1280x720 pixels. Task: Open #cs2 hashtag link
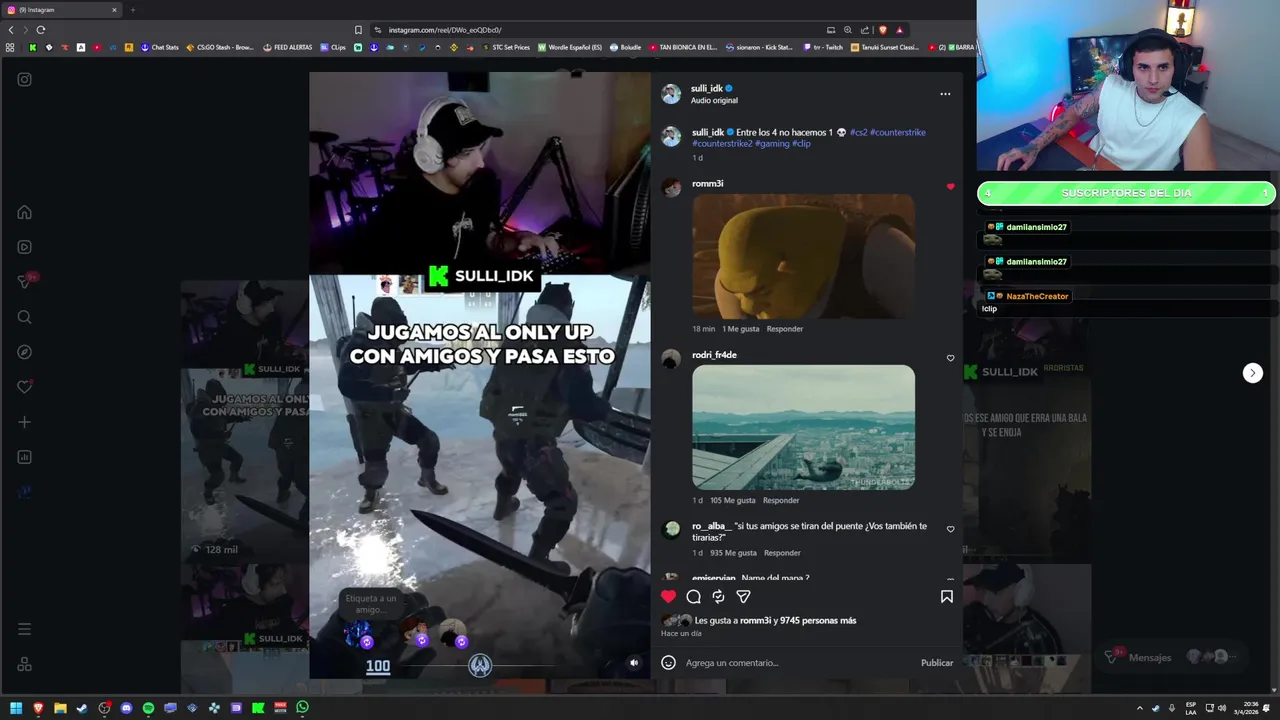click(858, 132)
